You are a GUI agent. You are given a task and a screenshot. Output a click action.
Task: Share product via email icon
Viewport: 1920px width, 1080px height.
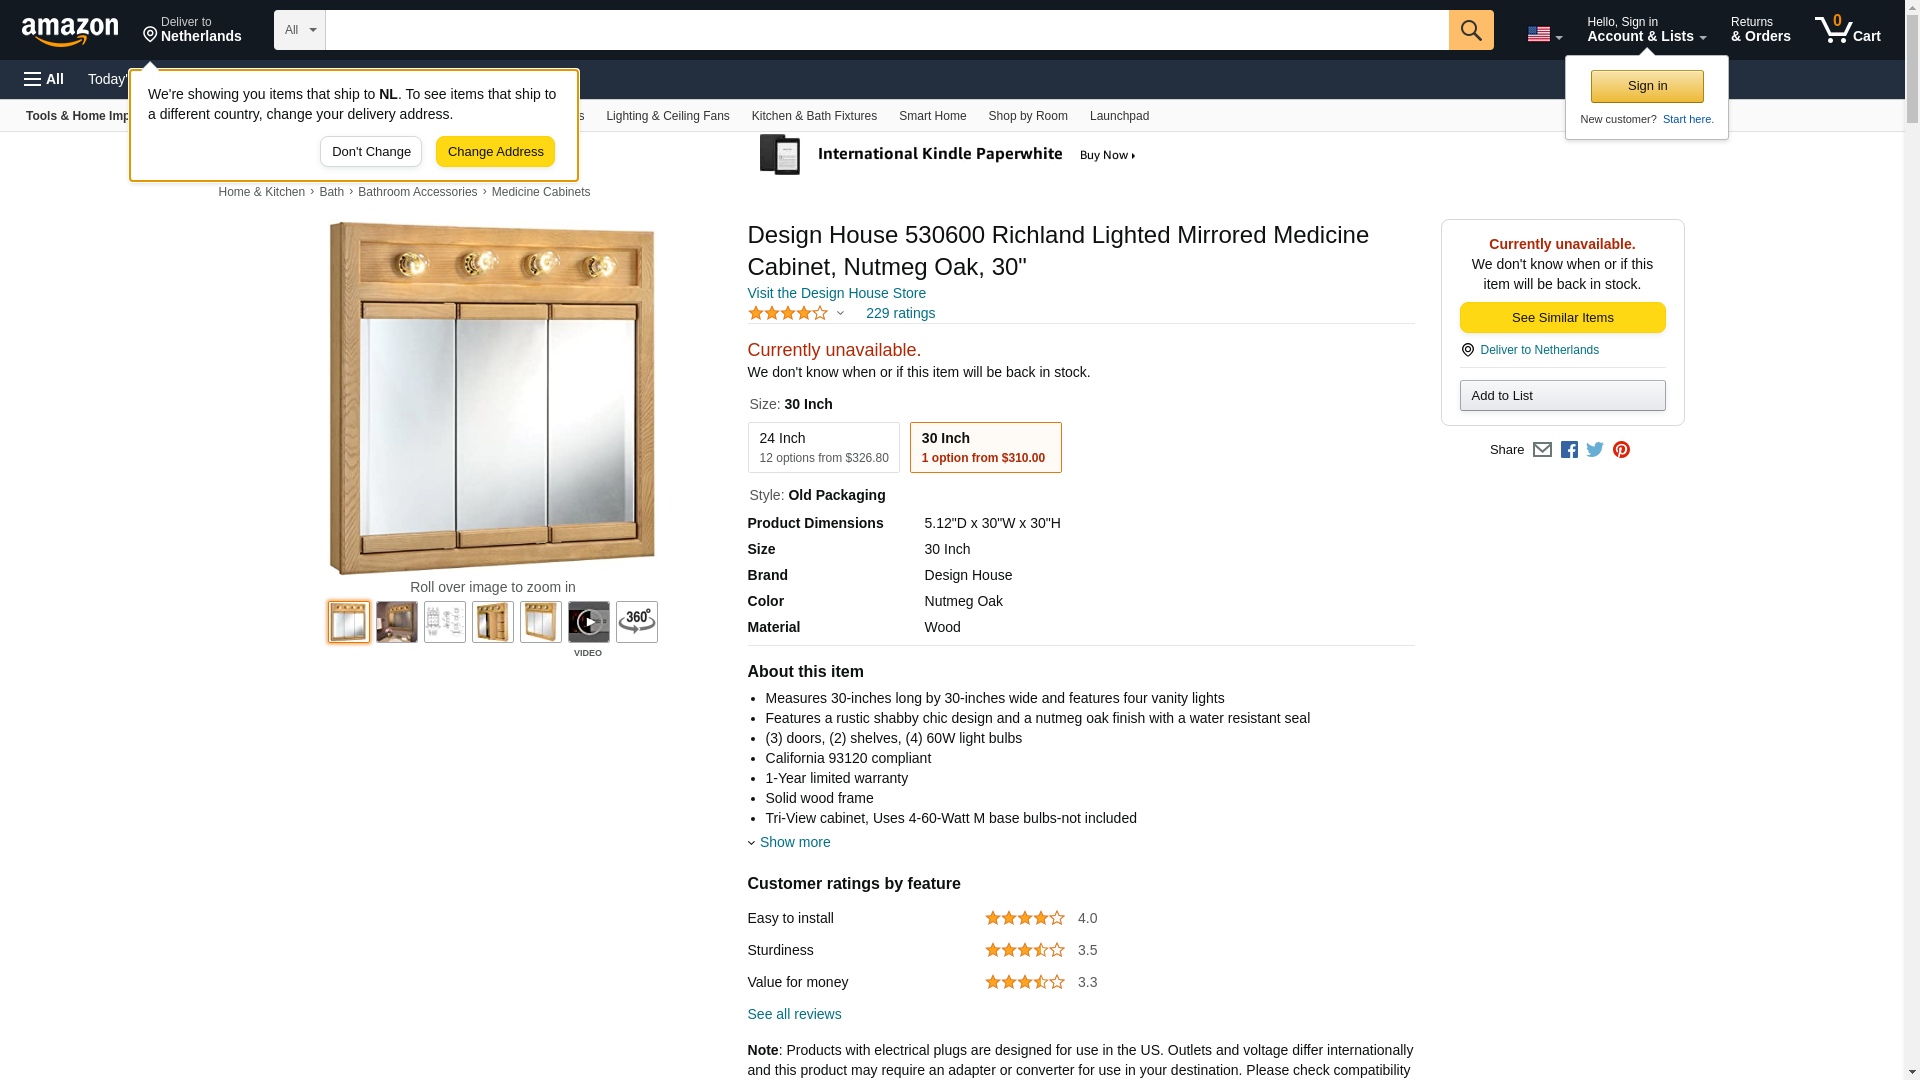point(1541,450)
